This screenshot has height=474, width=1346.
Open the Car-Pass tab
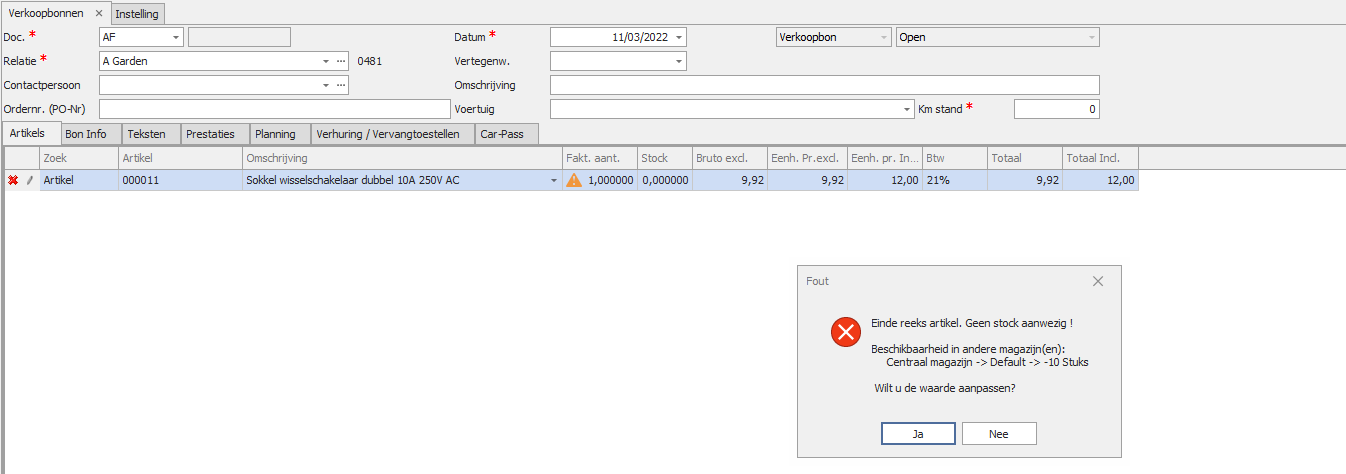[x=506, y=134]
